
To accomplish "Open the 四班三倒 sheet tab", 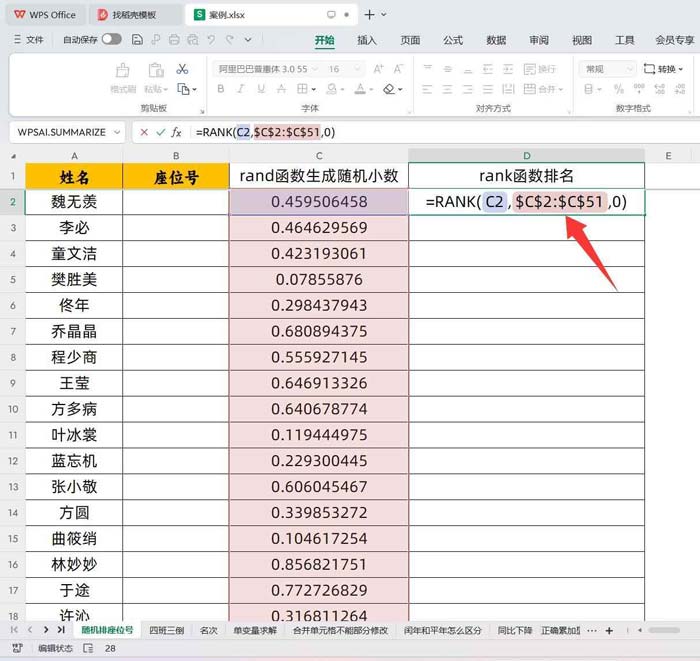I will (x=167, y=630).
